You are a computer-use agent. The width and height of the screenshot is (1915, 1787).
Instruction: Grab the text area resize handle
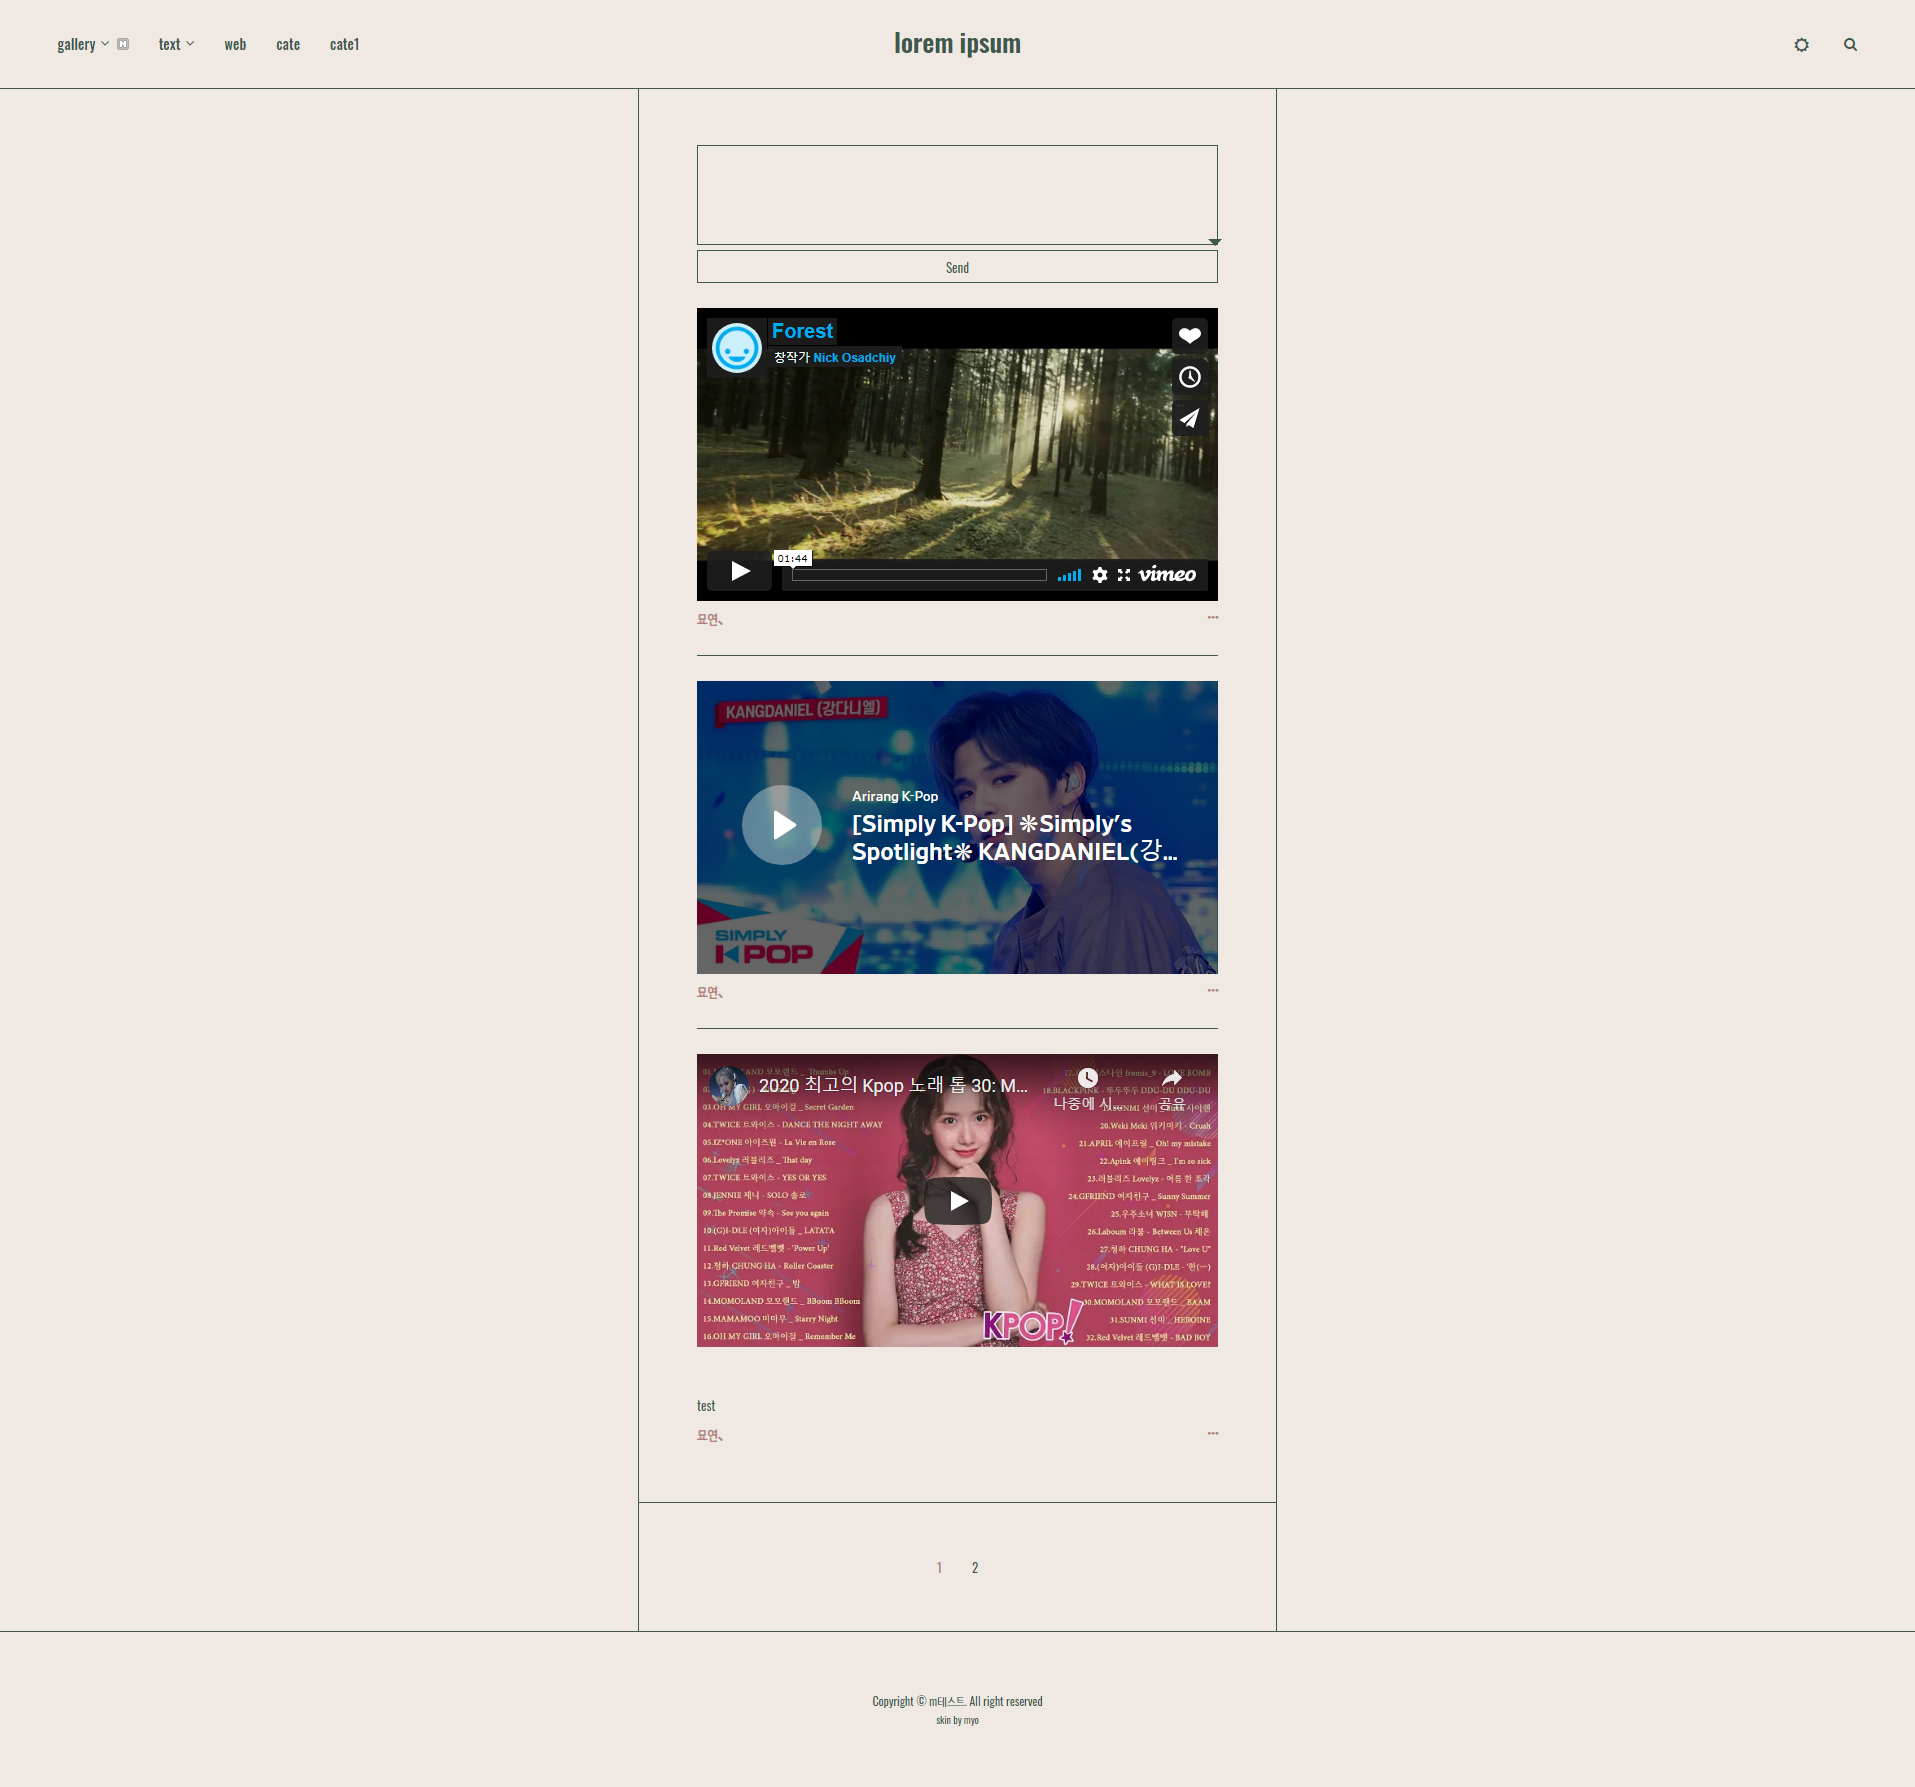pos(1215,242)
